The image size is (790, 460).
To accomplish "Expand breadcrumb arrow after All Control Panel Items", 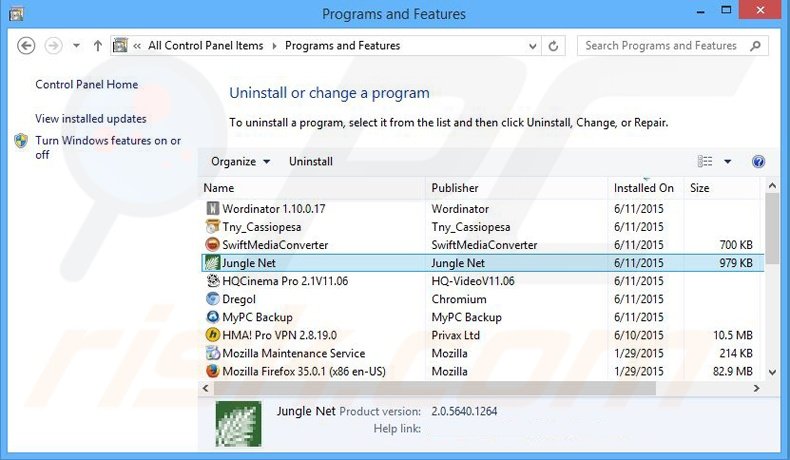I will coord(275,46).
